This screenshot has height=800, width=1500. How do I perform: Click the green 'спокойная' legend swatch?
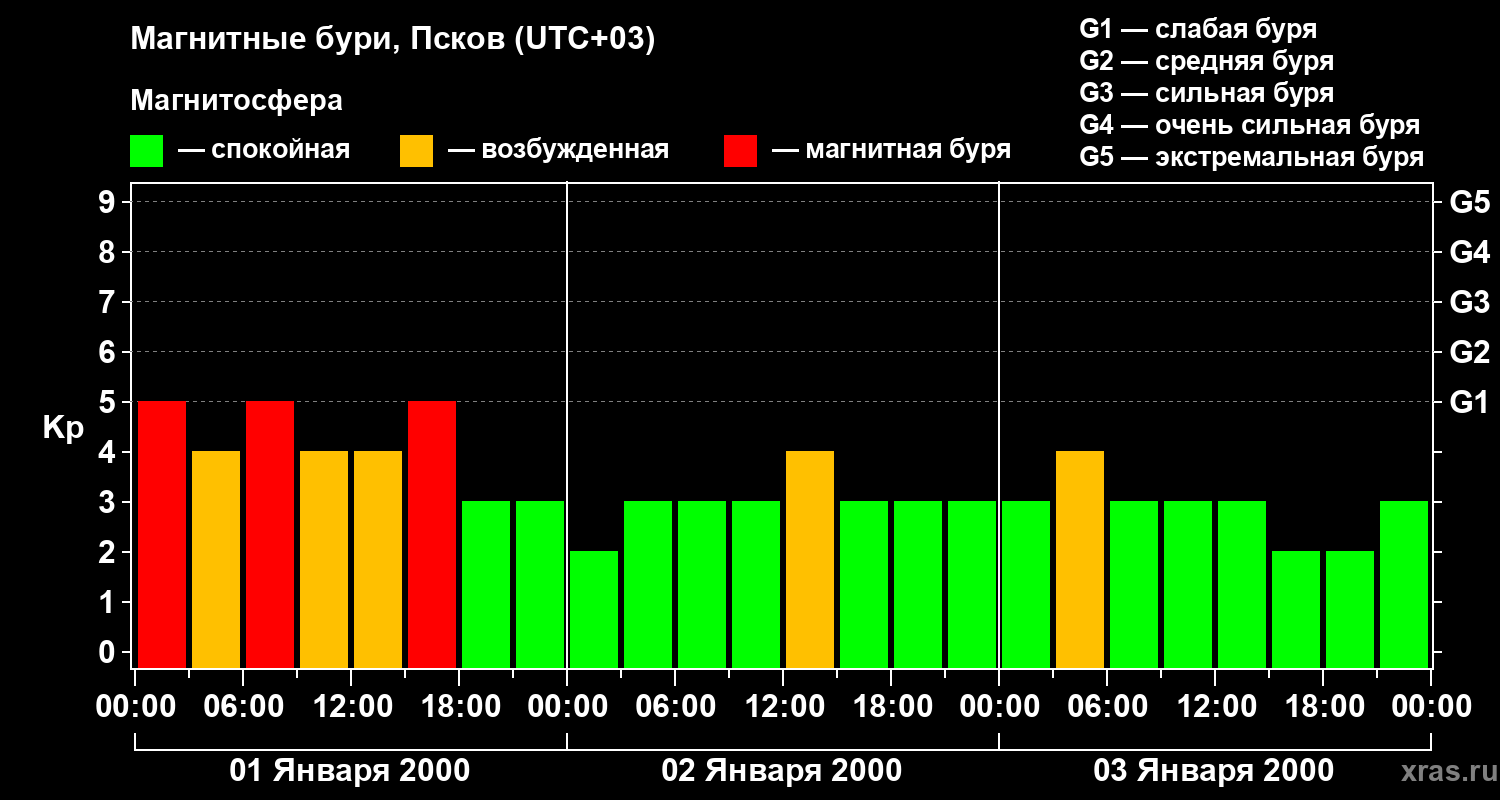(x=146, y=151)
